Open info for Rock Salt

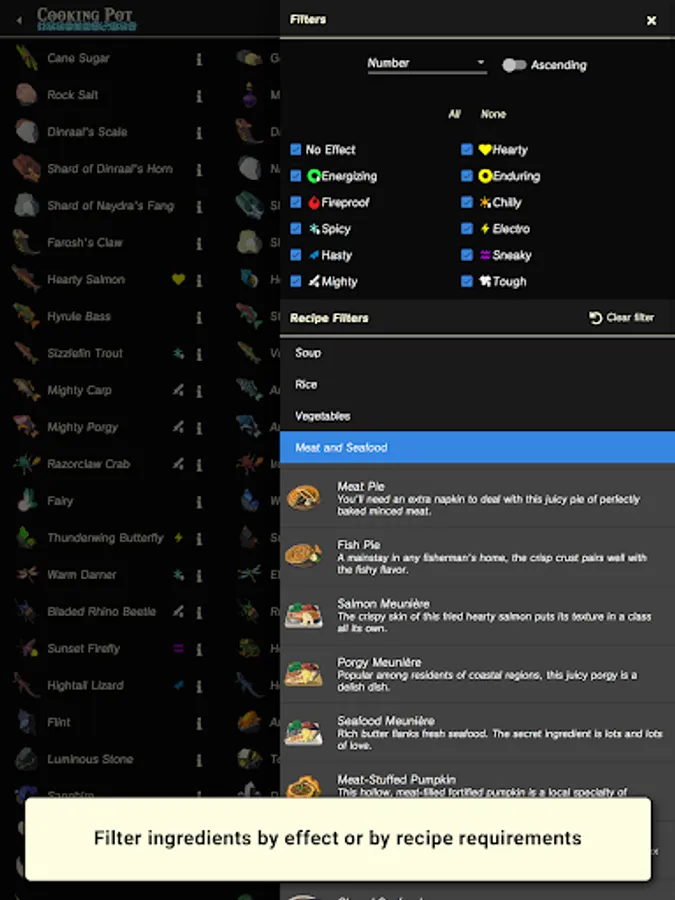[199, 96]
